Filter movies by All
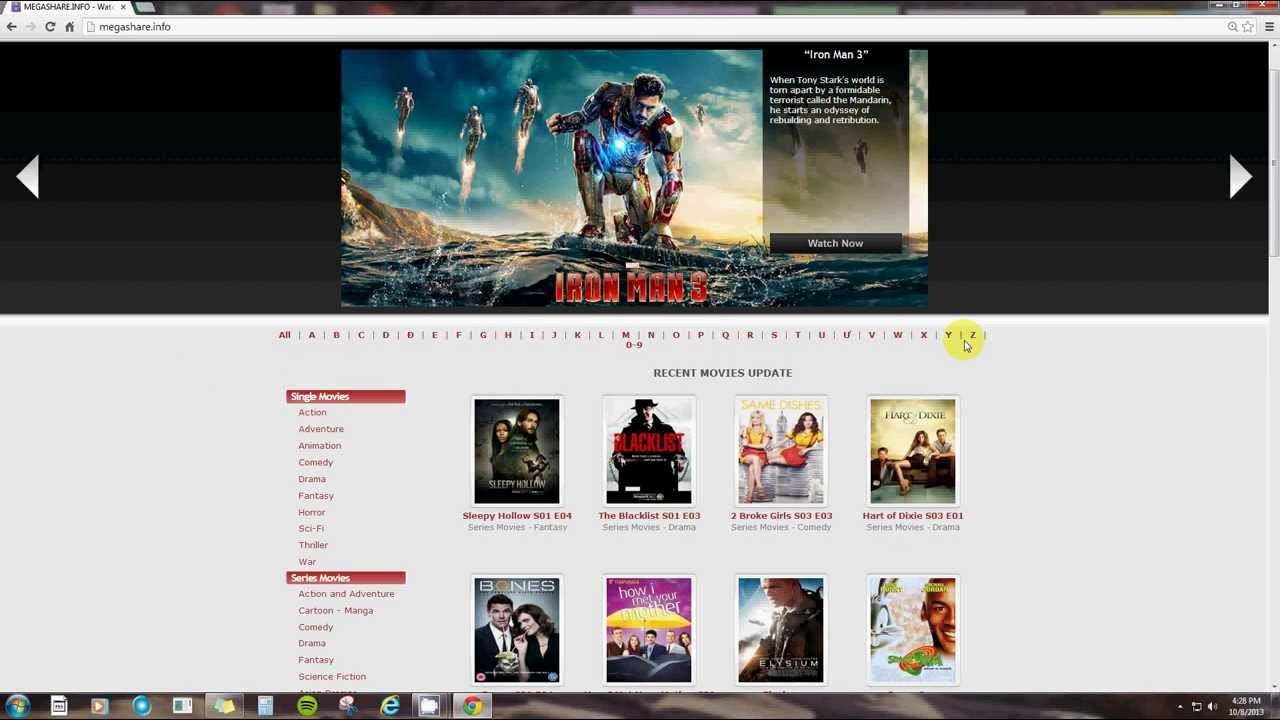This screenshot has width=1280, height=720. pyautogui.click(x=285, y=335)
